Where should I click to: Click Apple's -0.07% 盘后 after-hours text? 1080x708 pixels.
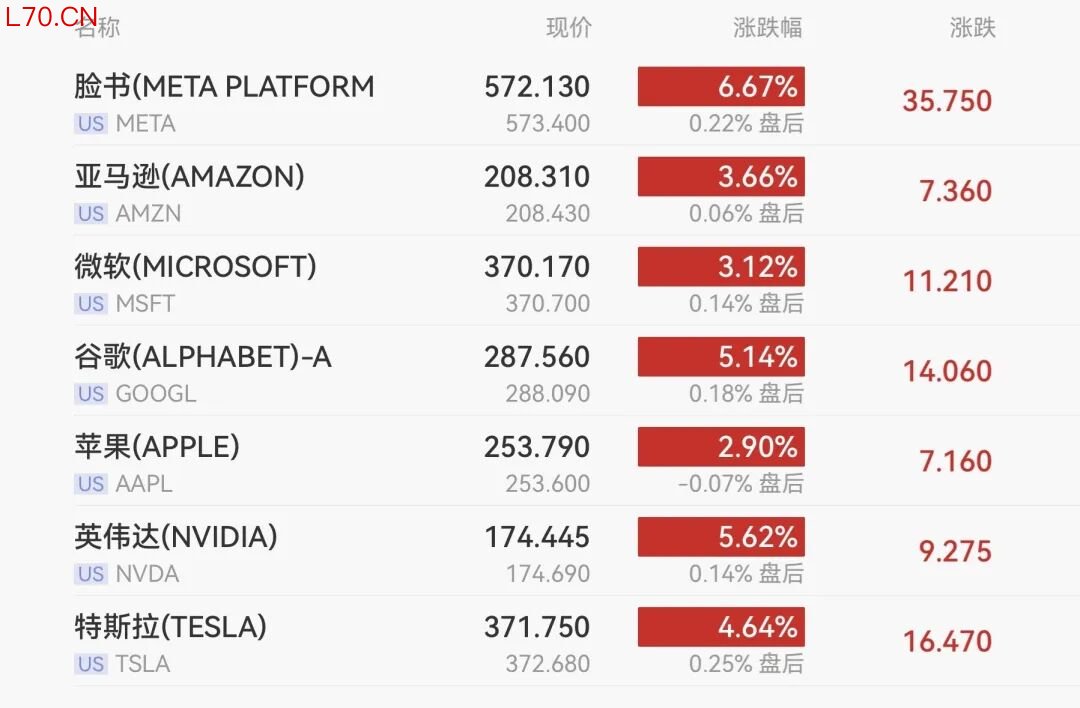[740, 484]
